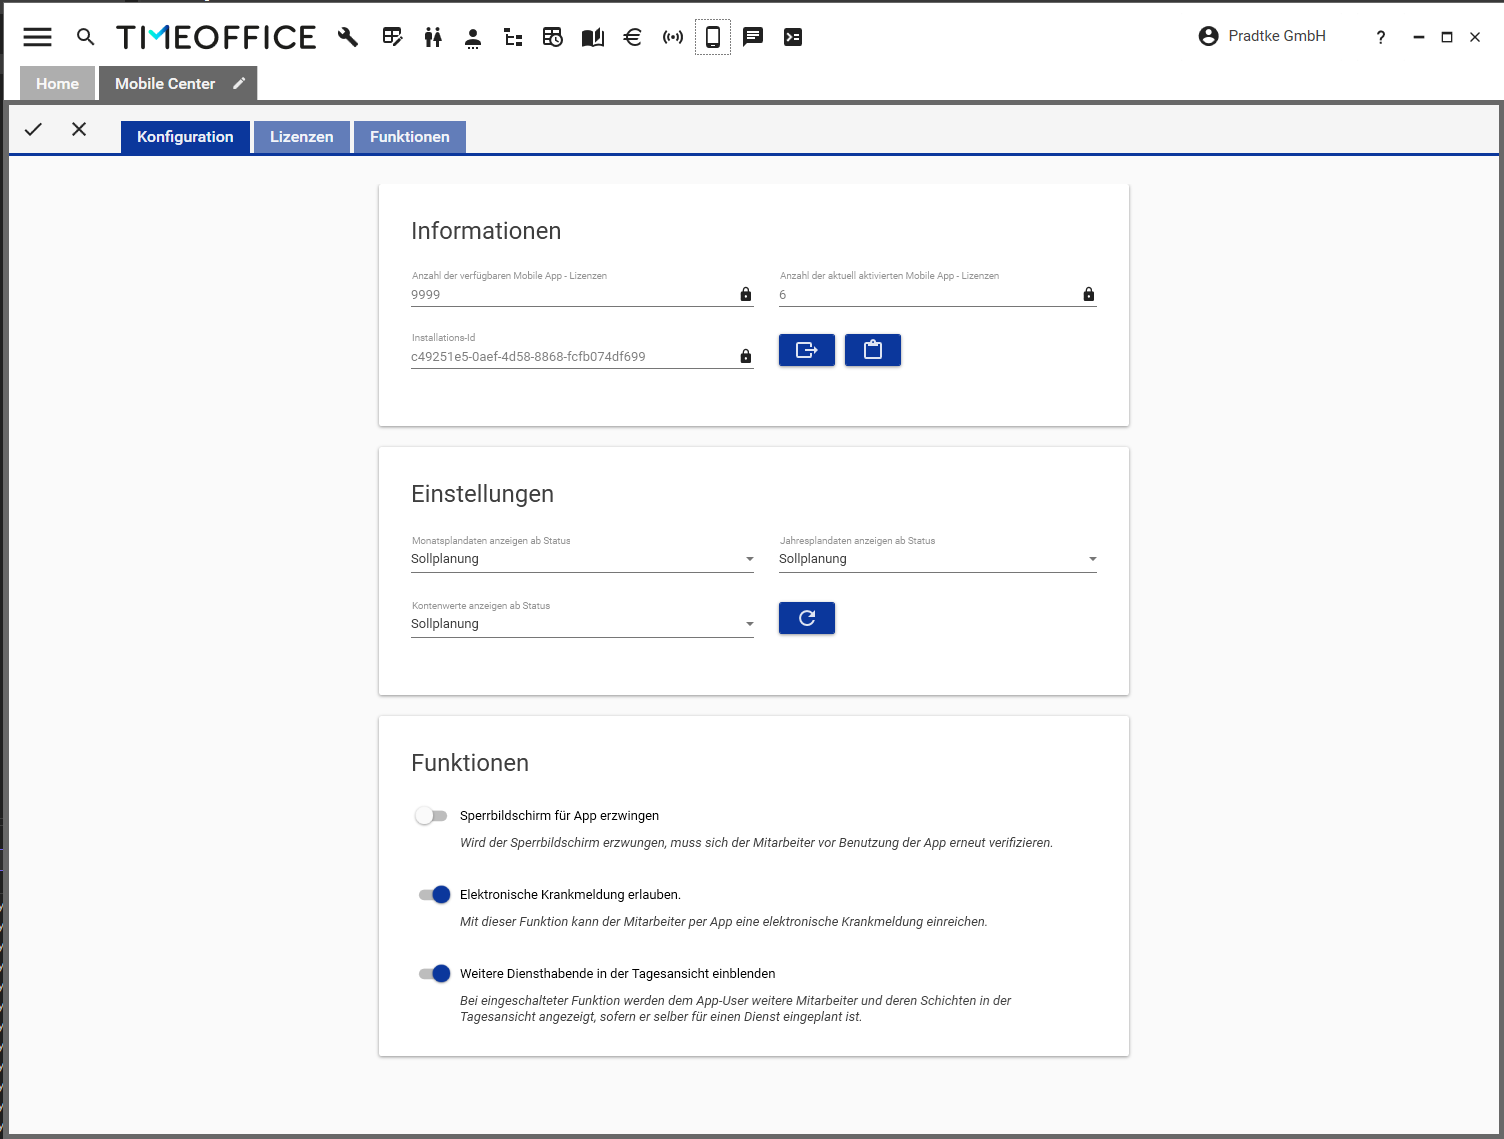The image size is (1504, 1139).
Task: Toggle Weitere Diensthabende in Tagesansicht switch
Action: [x=434, y=974]
